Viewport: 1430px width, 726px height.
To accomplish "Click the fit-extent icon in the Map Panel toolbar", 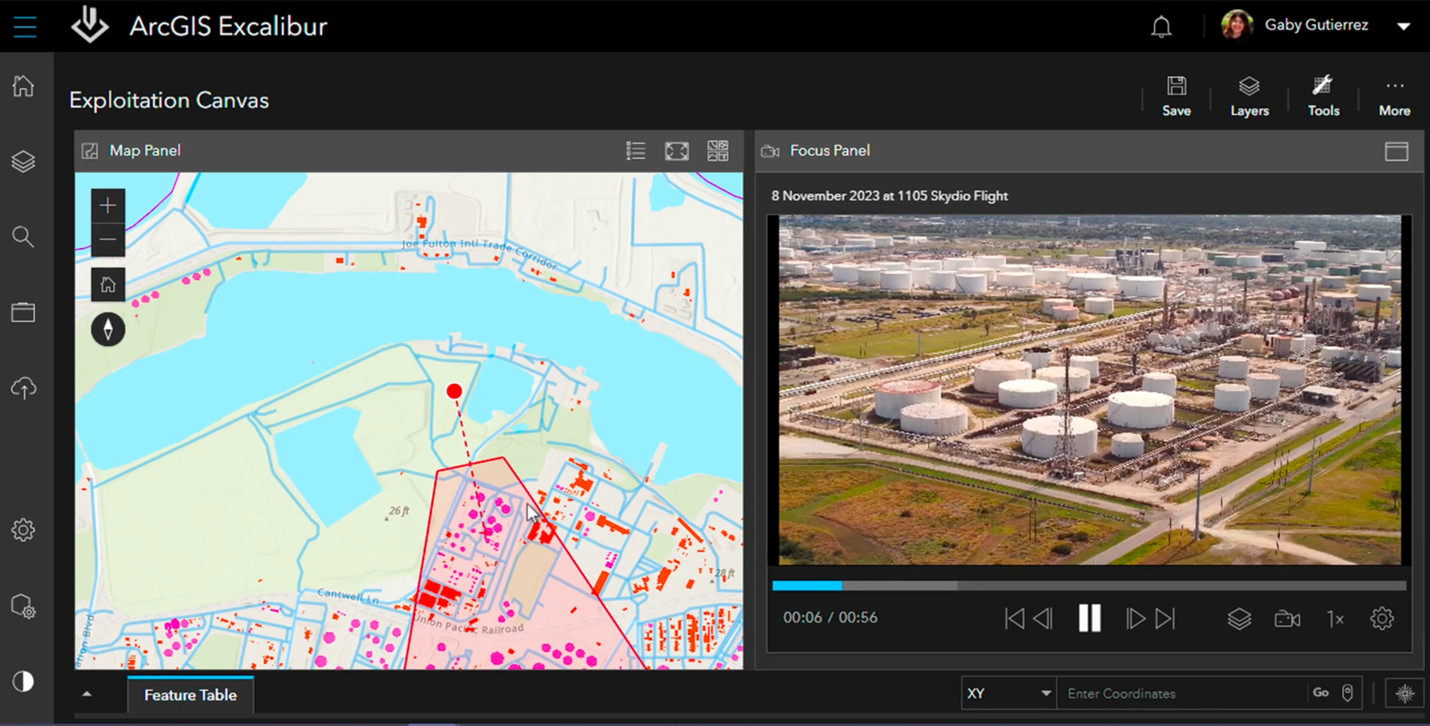I will pyautogui.click(x=676, y=150).
